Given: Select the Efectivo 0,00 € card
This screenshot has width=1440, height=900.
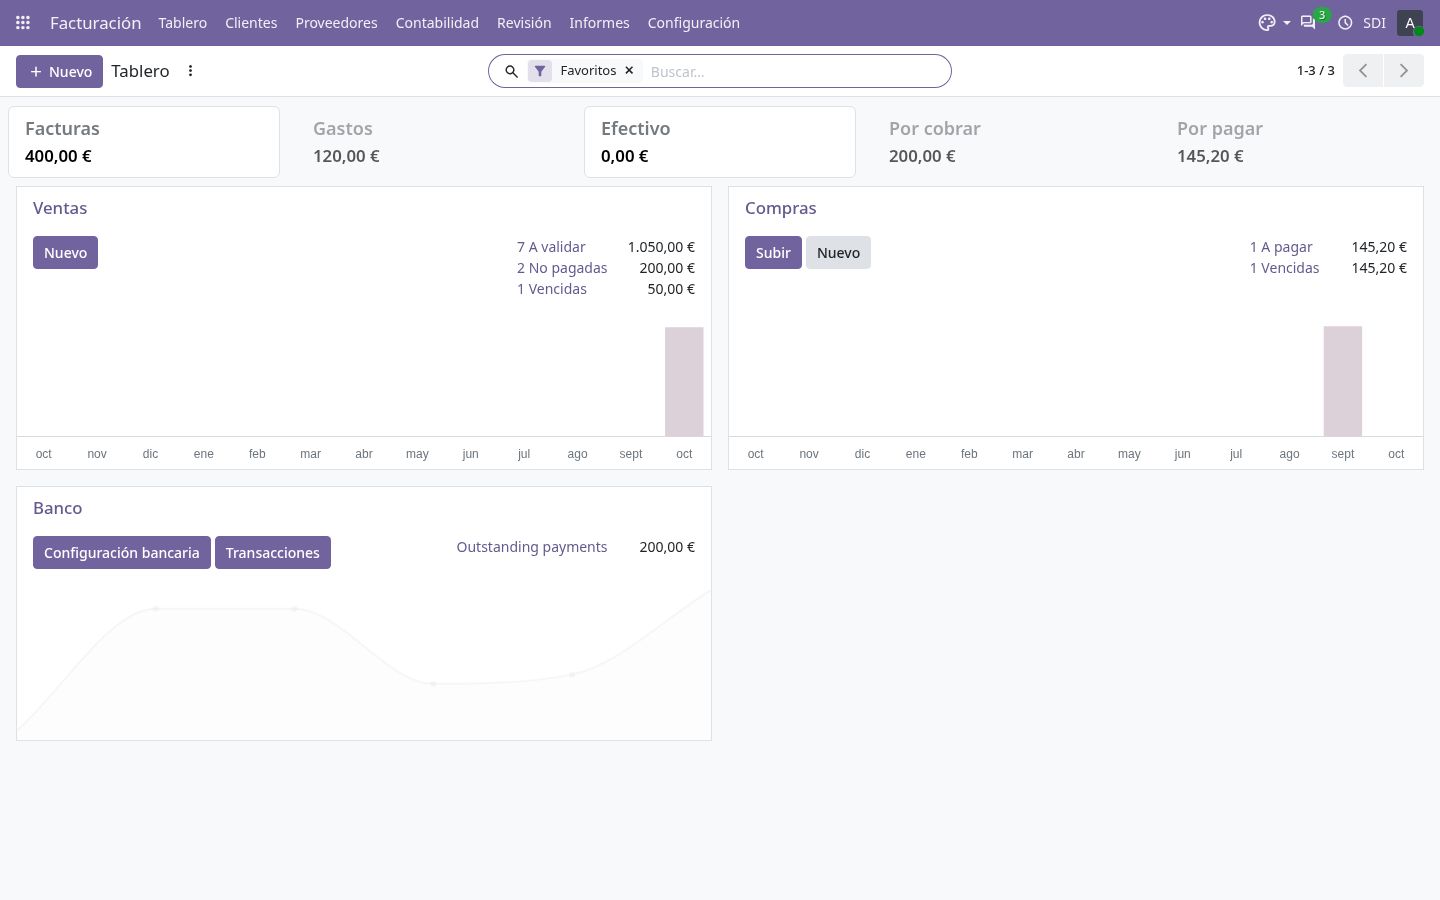Looking at the screenshot, I should pos(720,142).
